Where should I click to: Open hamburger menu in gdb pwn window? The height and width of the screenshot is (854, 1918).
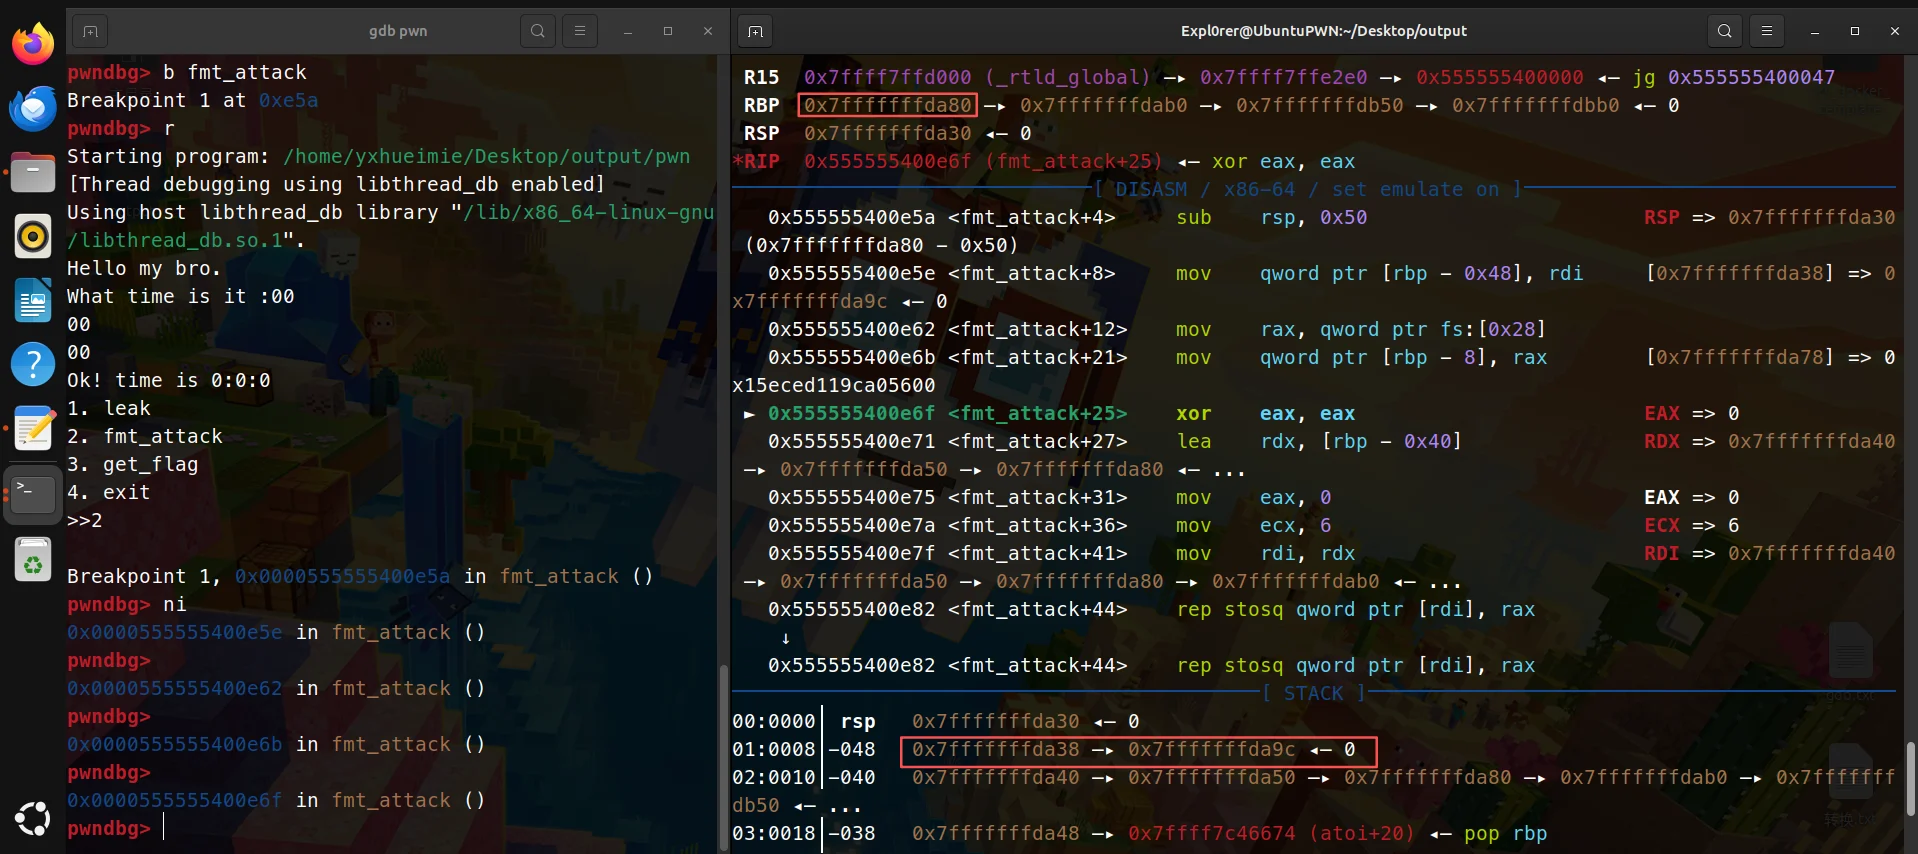coord(580,31)
